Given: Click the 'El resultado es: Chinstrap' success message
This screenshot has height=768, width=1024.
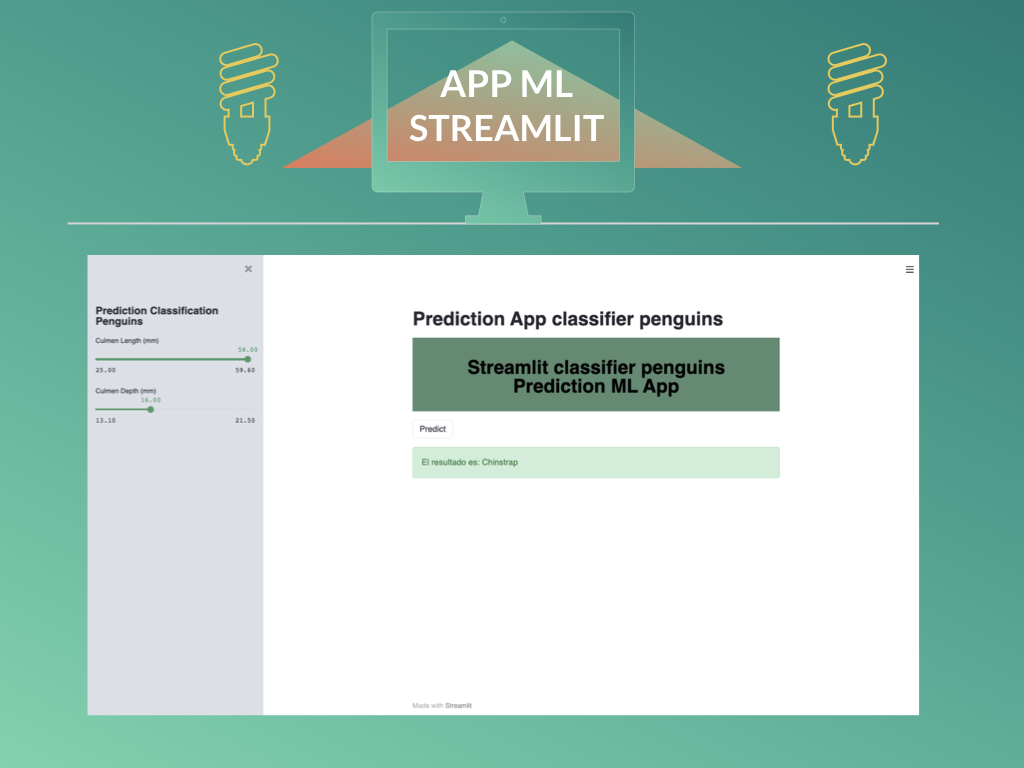Looking at the screenshot, I should coord(596,462).
